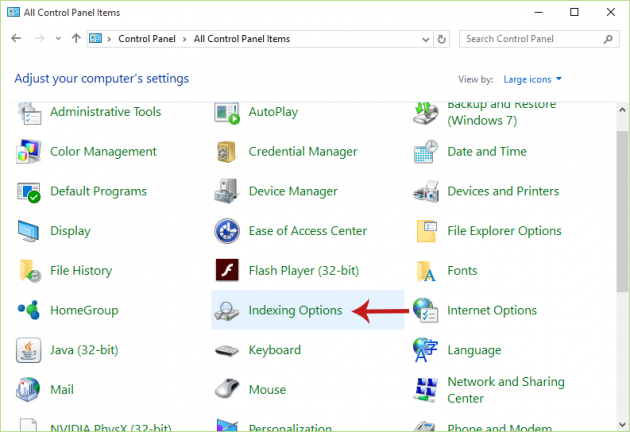Open the Java (32-bit) coffee cup icon
This screenshot has width=630, height=432.
pos(29,351)
